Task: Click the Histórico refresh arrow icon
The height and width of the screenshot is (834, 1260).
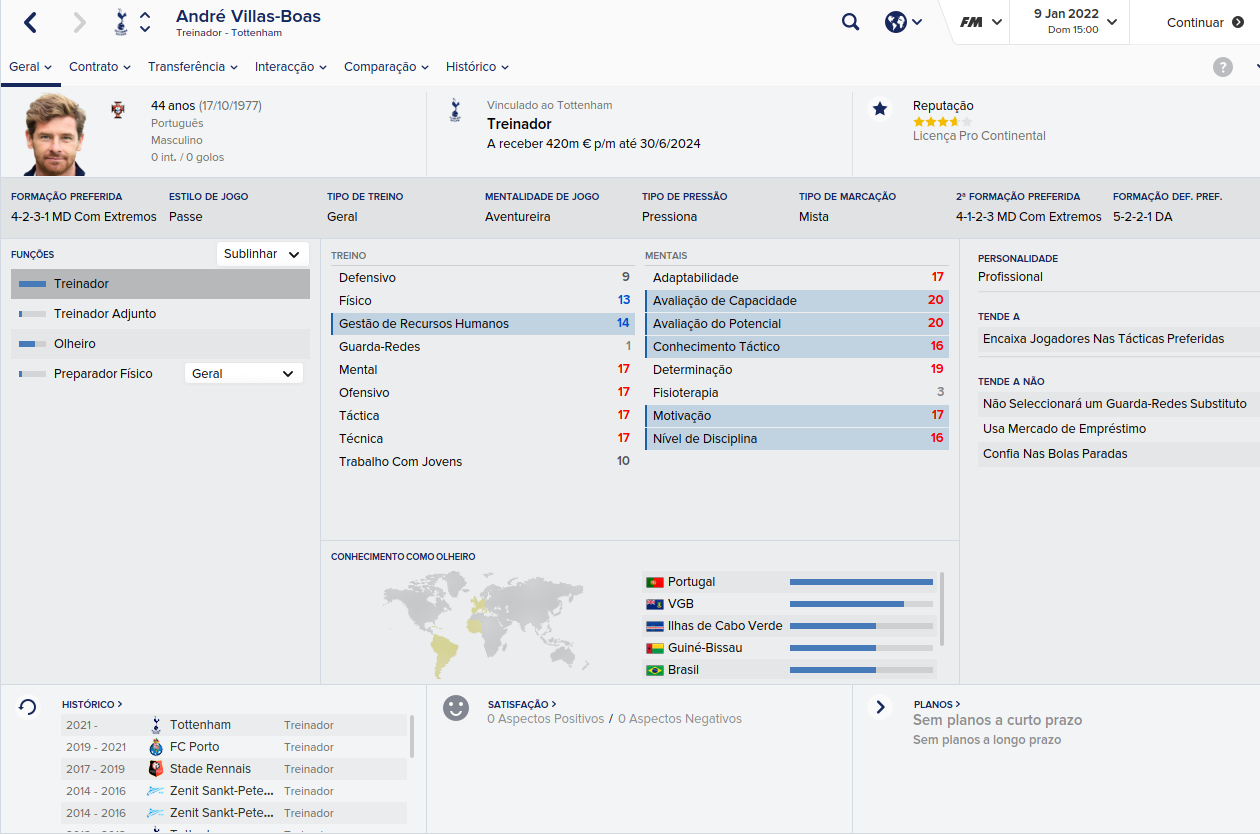Action: [27, 707]
